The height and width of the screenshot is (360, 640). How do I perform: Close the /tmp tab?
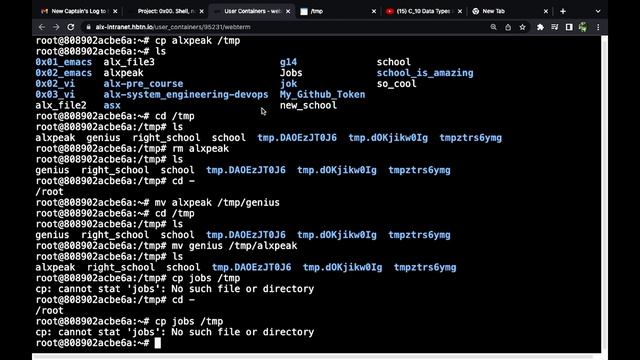tap(373, 11)
